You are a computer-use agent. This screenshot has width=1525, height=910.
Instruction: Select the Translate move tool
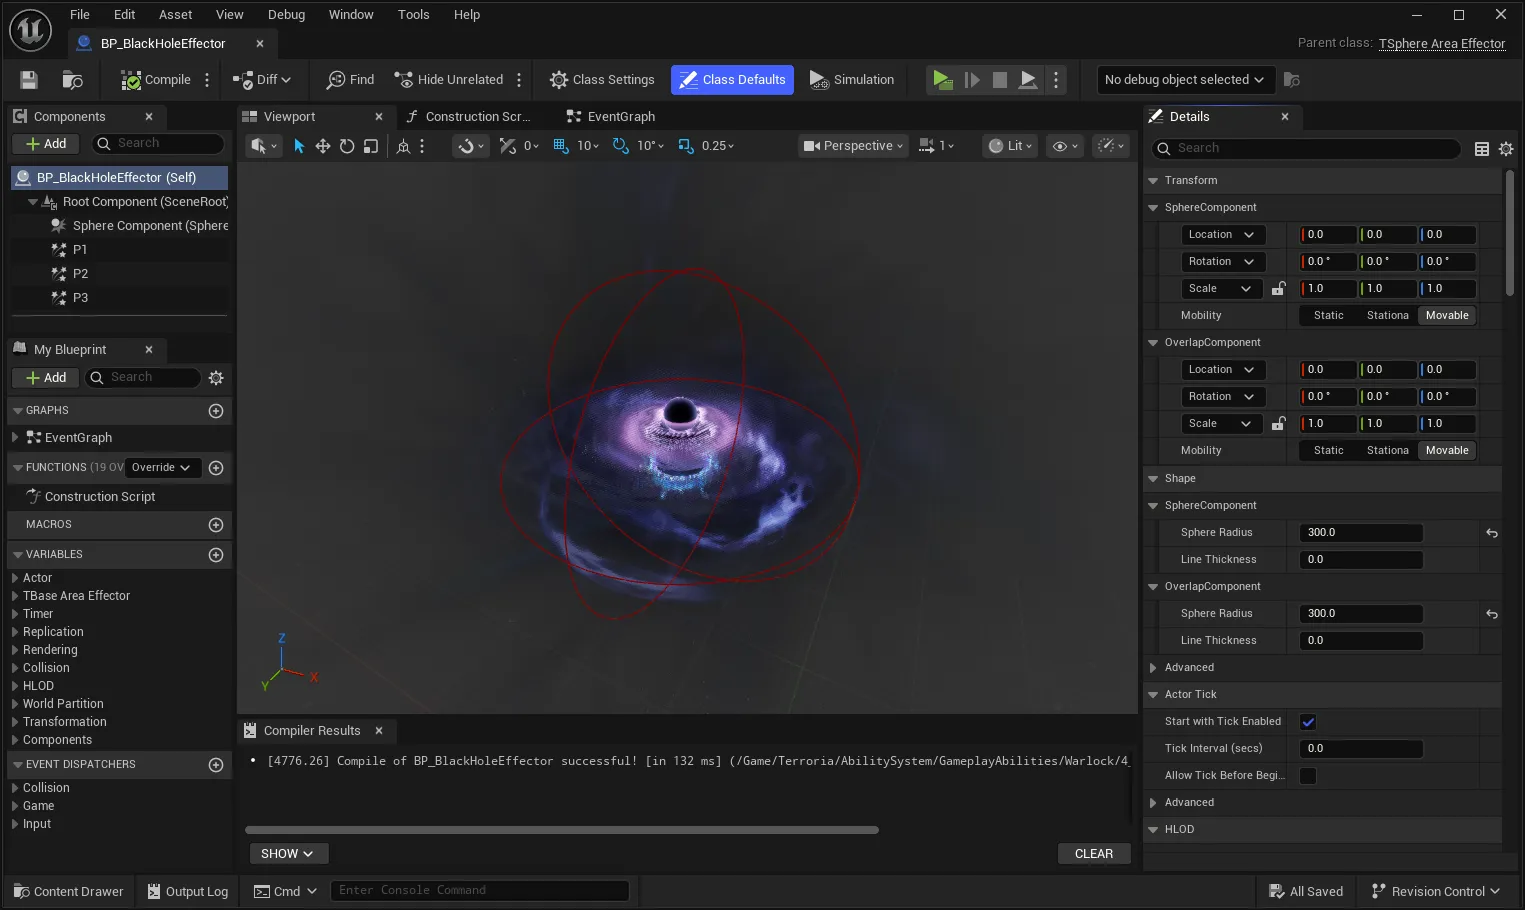pos(323,146)
